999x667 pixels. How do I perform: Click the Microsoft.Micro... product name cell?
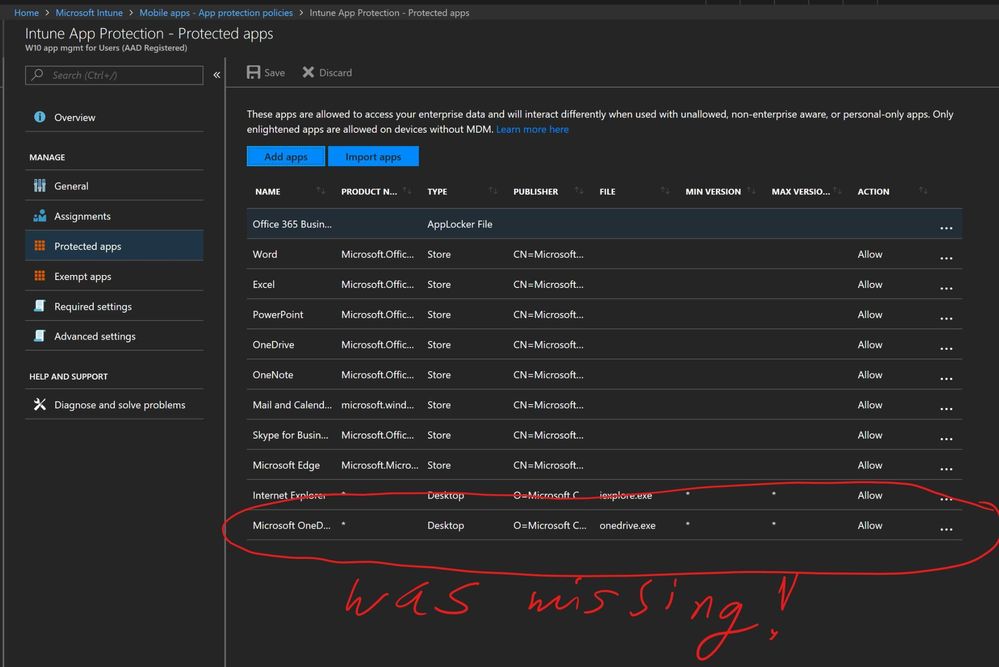point(380,465)
